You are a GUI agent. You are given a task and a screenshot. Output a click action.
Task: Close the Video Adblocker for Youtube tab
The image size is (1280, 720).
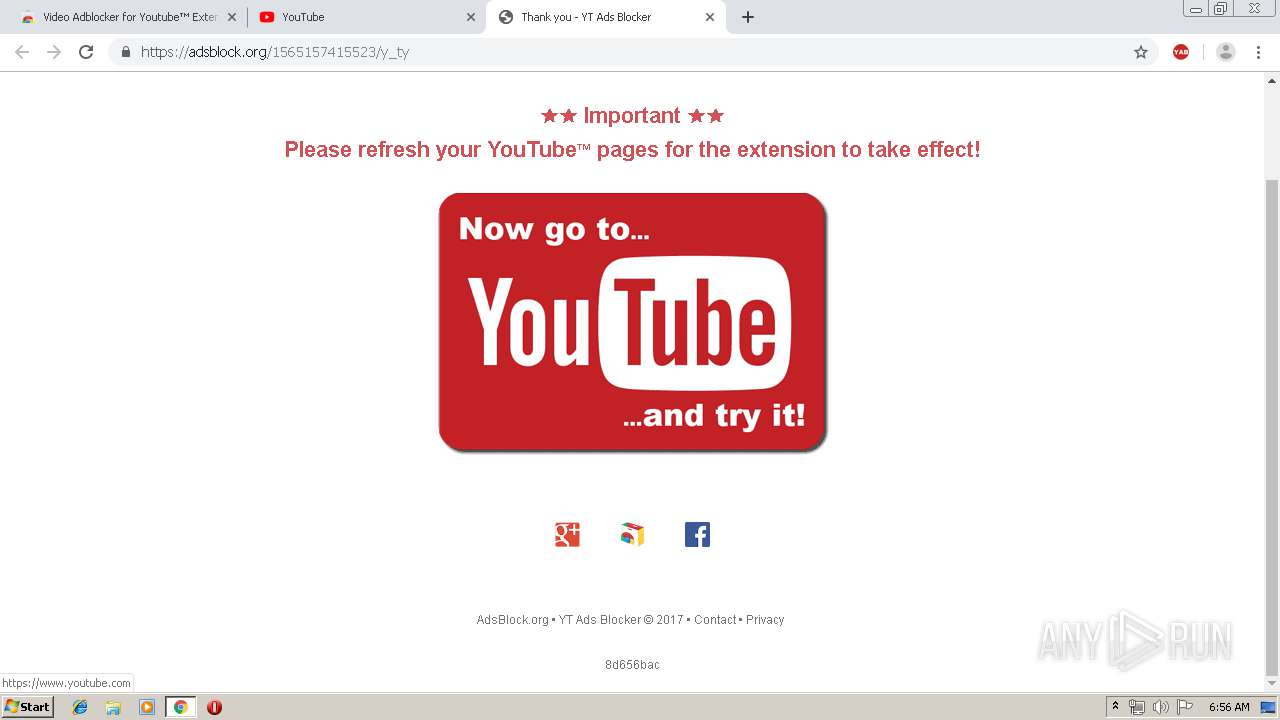[232, 17]
